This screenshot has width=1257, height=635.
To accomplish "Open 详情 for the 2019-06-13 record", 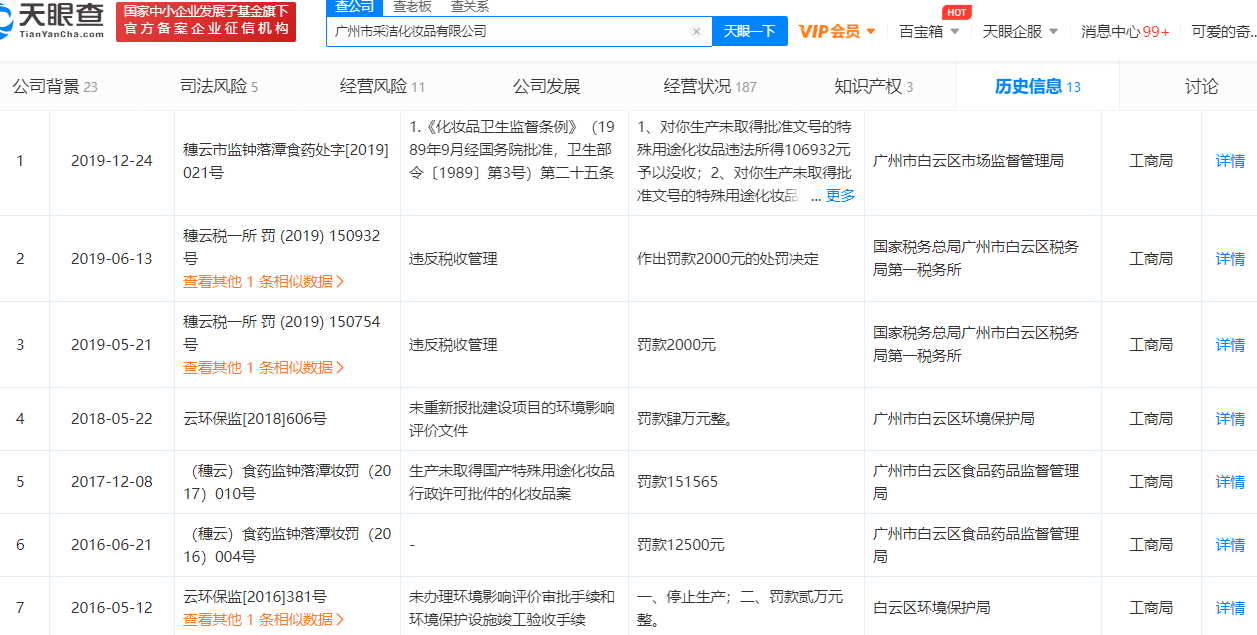I will click(x=1230, y=259).
